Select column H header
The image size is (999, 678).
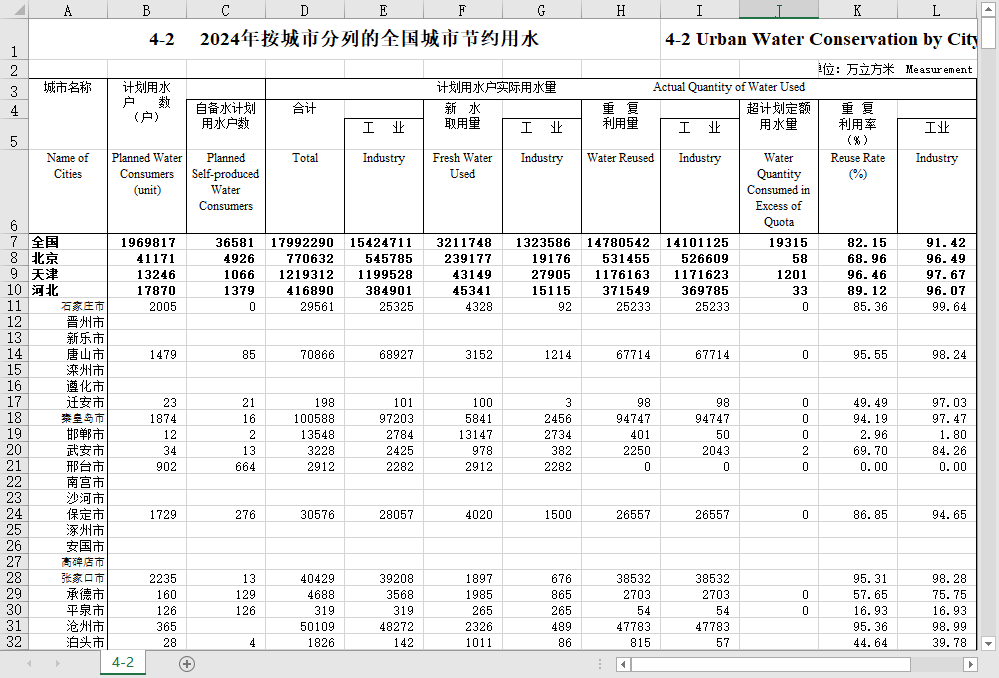[x=621, y=10]
